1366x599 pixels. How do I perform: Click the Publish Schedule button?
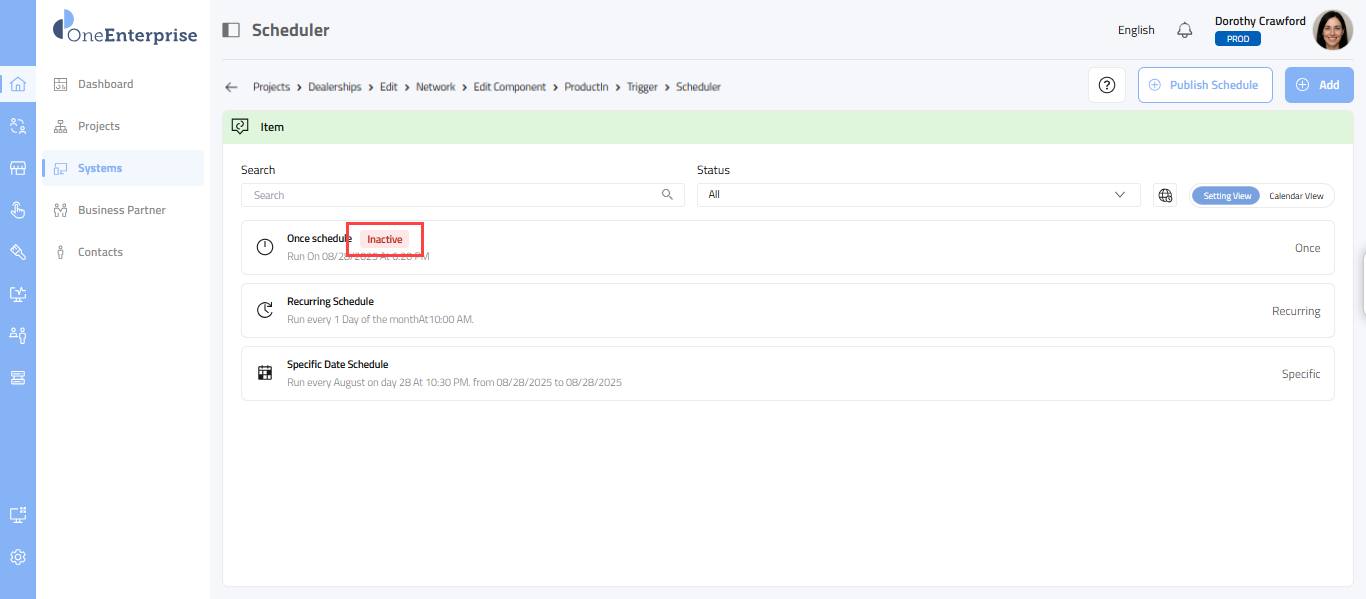click(x=1205, y=85)
